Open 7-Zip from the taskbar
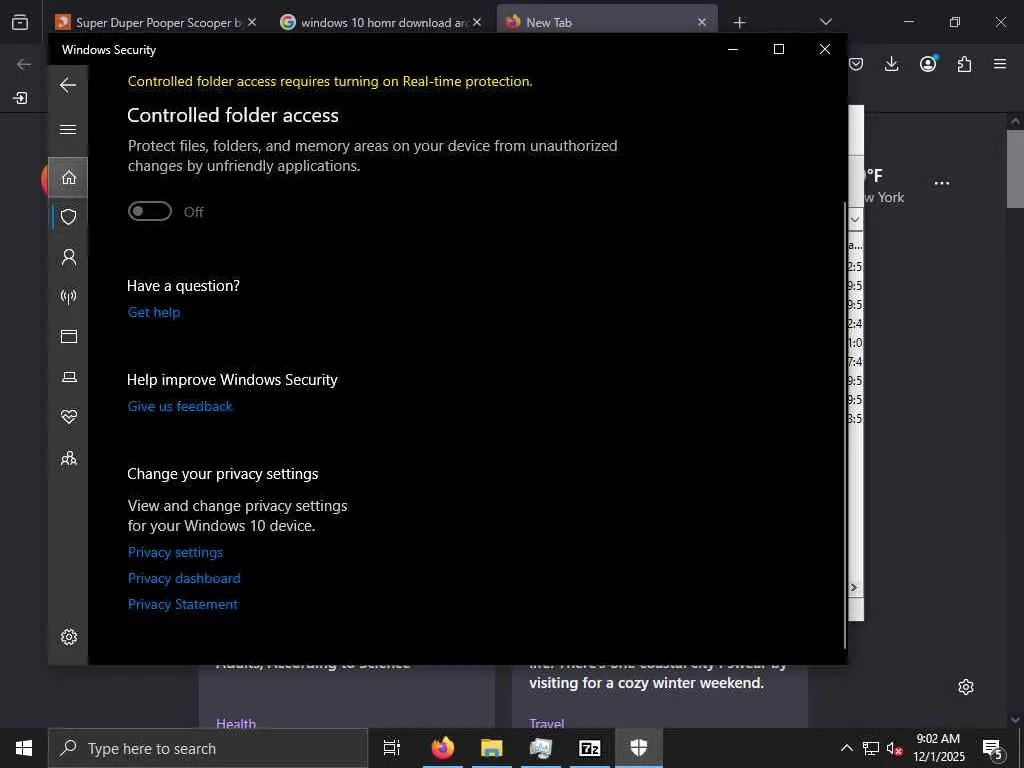 point(590,748)
